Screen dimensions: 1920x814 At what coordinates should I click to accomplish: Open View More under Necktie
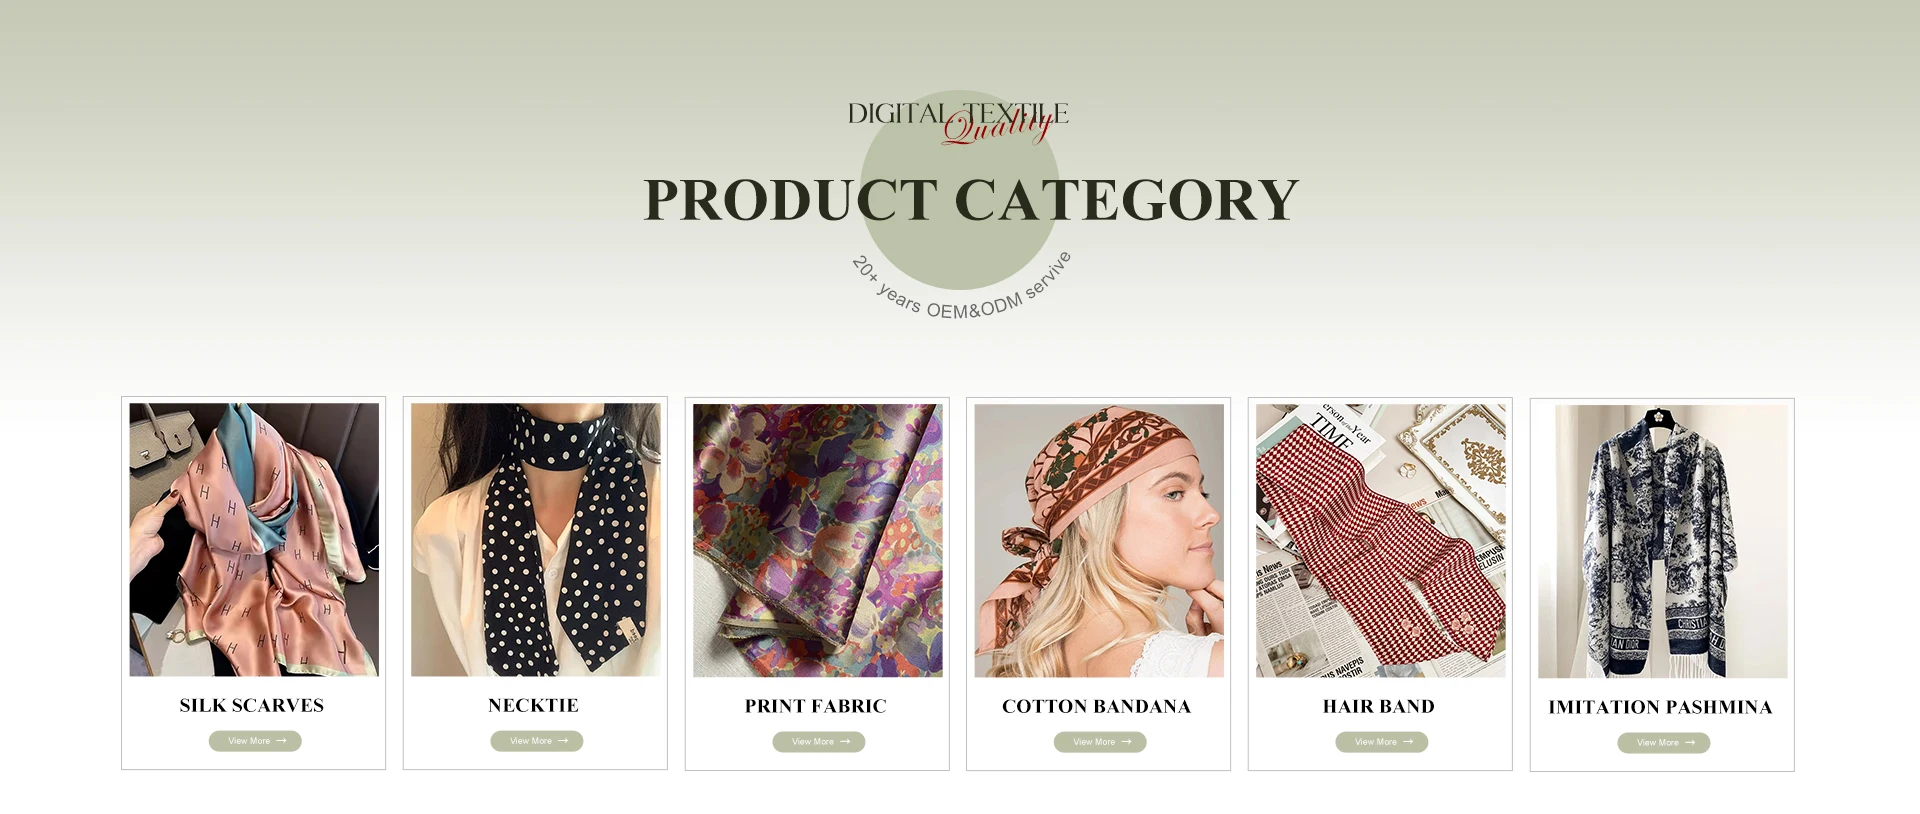pyautogui.click(x=537, y=741)
